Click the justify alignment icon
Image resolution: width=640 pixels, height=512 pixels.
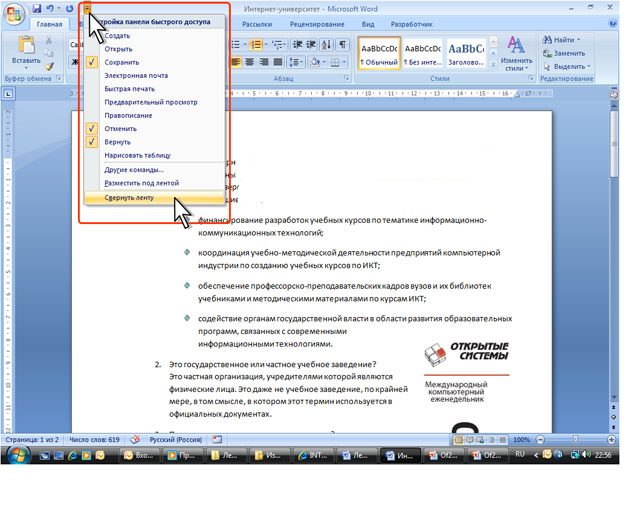tap(278, 62)
